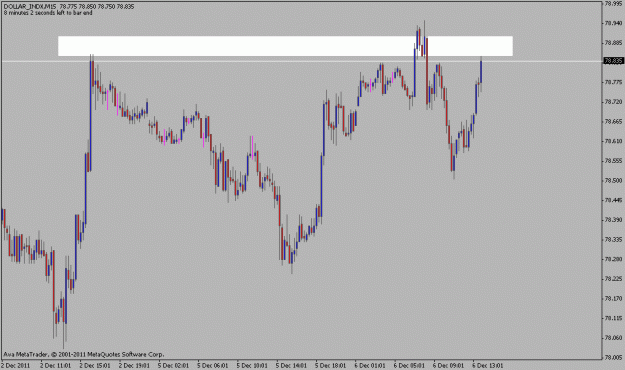This screenshot has height=370, width=625.
Task: Click the 78.060 price axis label
Action: [613, 338]
